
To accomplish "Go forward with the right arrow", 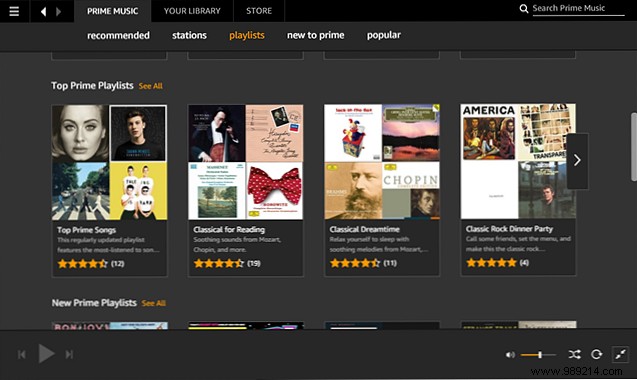I will (58, 11).
